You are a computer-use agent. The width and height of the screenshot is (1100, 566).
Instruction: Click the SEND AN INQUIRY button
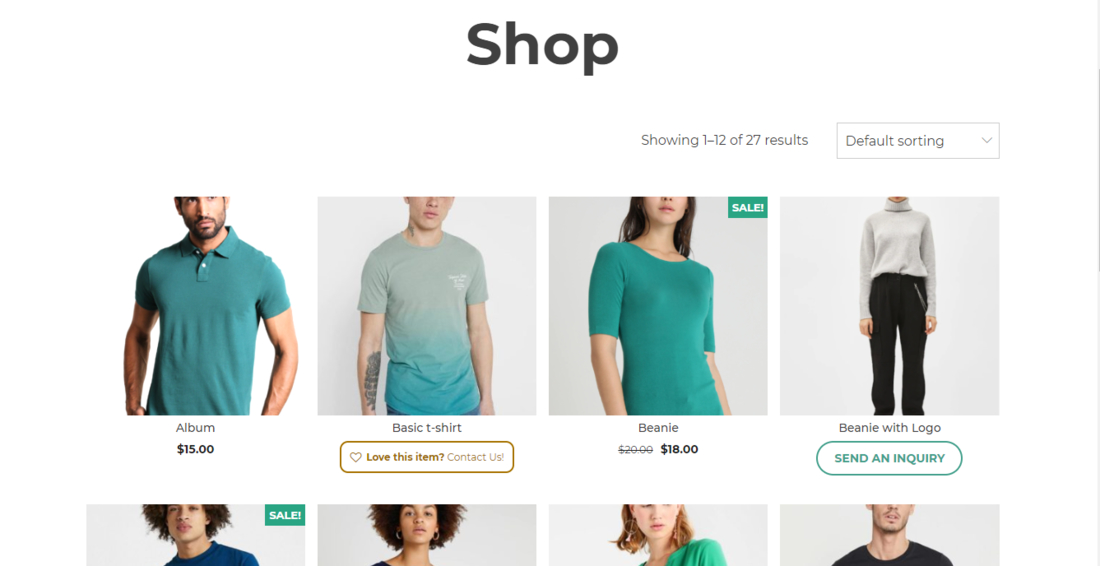point(889,458)
